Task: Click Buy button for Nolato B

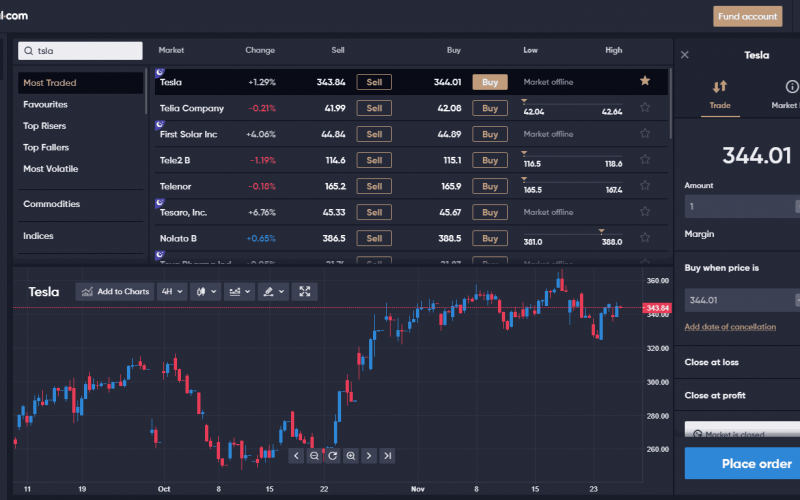Action: pyautogui.click(x=490, y=238)
